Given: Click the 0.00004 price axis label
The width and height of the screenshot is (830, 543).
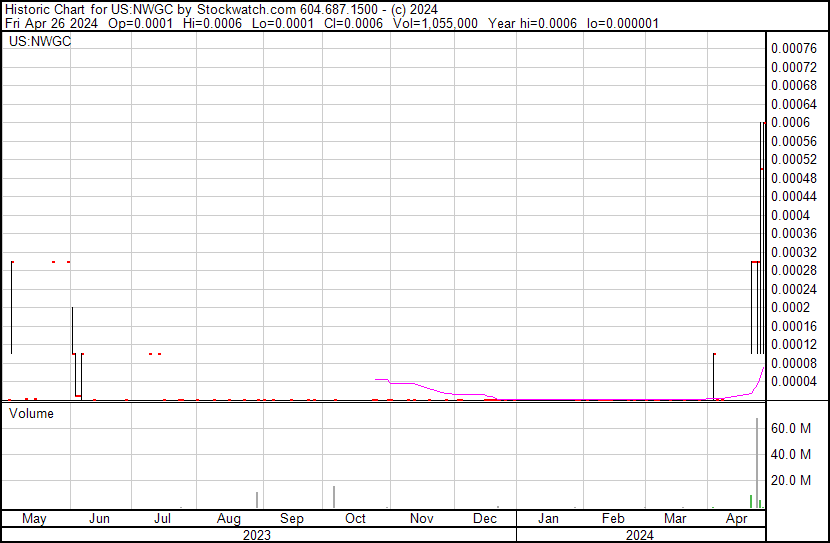Looking at the screenshot, I should [x=793, y=381].
